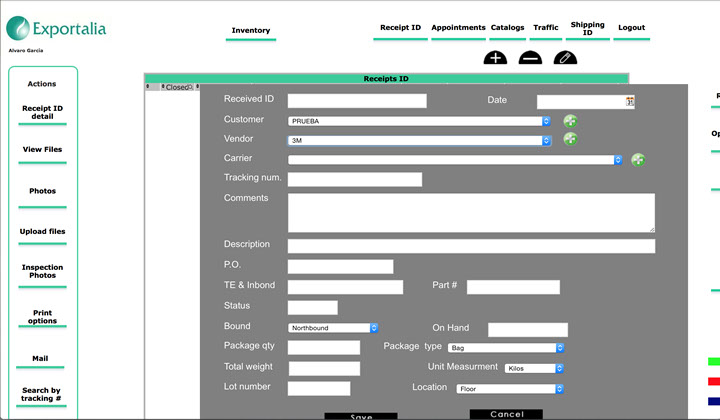Expand the Package type dropdown
This screenshot has width=720, height=420.
507,348
